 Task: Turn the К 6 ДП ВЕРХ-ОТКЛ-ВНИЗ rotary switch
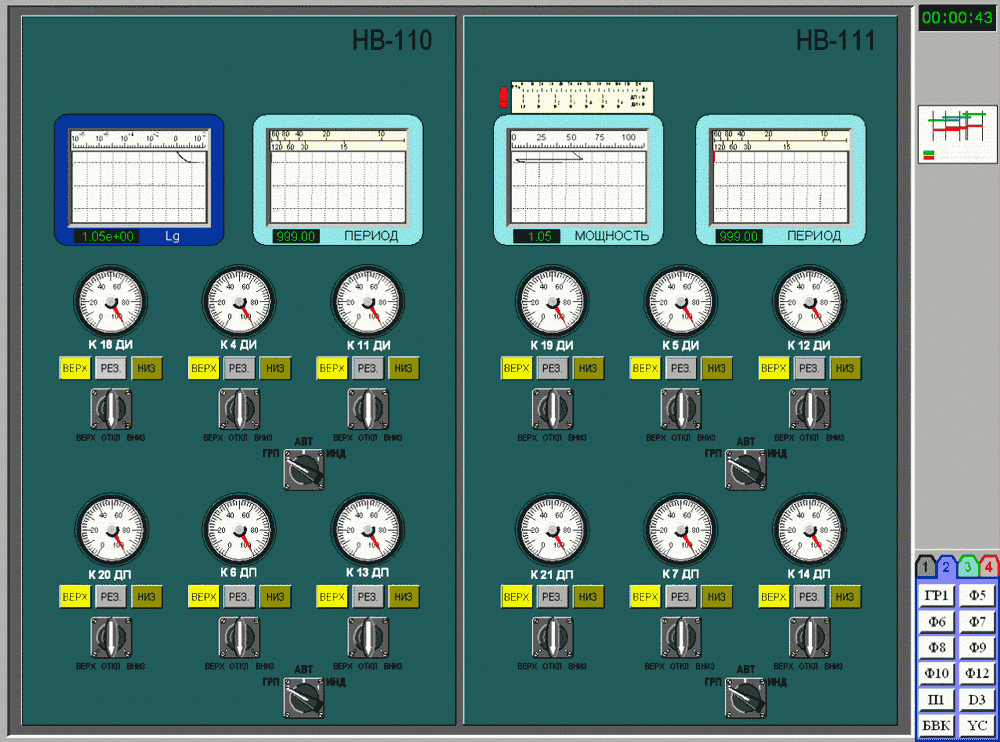point(239,637)
